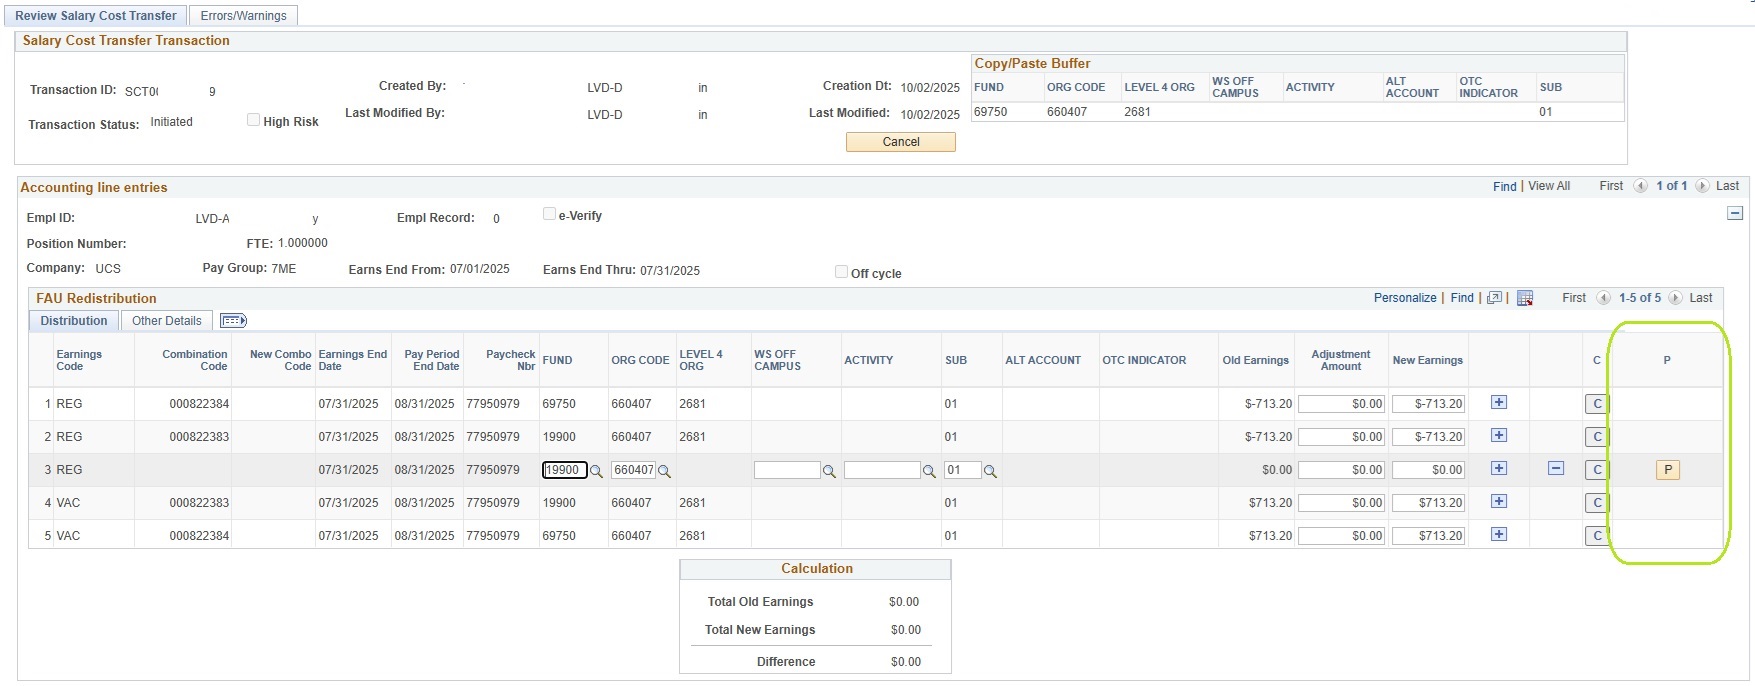Viewport: 1755px width, 686px height.
Task: Open the ACTIVITY lookup magnifier icon
Action: coord(928,471)
